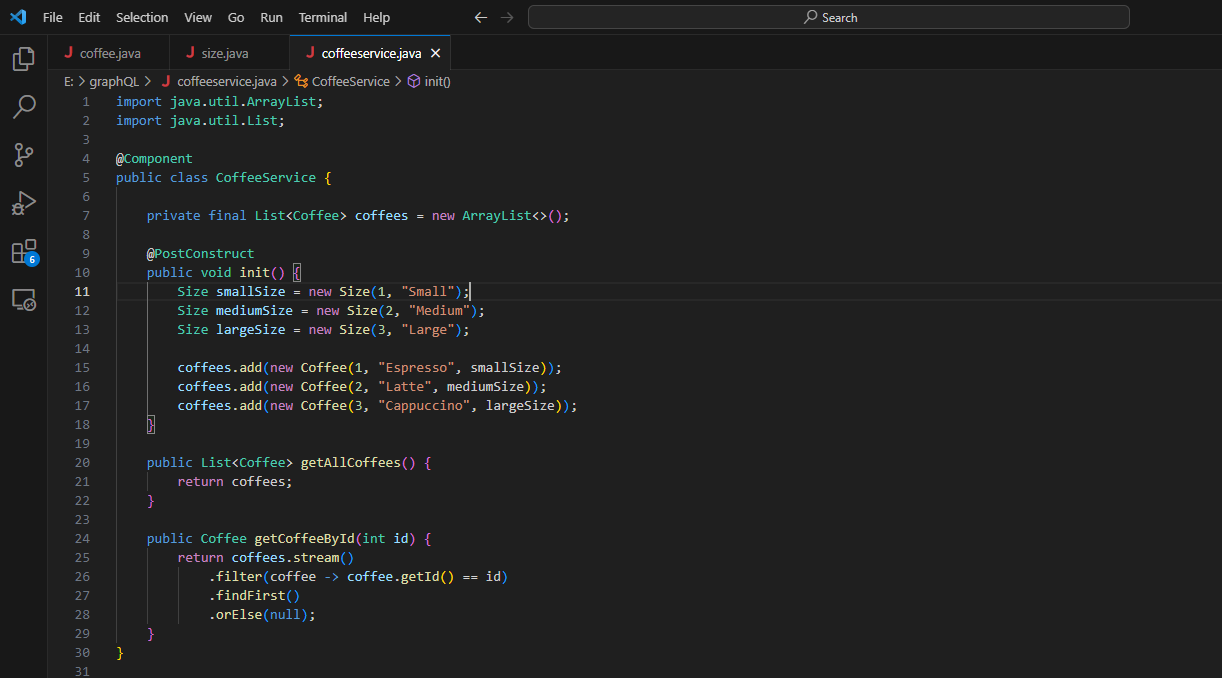
Task: Click mediumSize in the line 12 declaration
Action: pyautogui.click(x=255, y=311)
